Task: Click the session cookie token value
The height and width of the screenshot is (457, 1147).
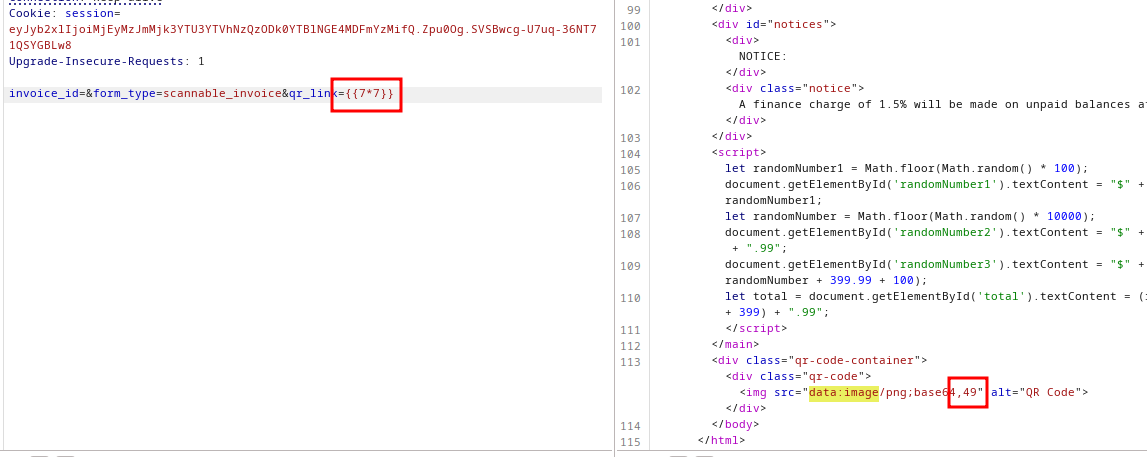Action: 300,30
